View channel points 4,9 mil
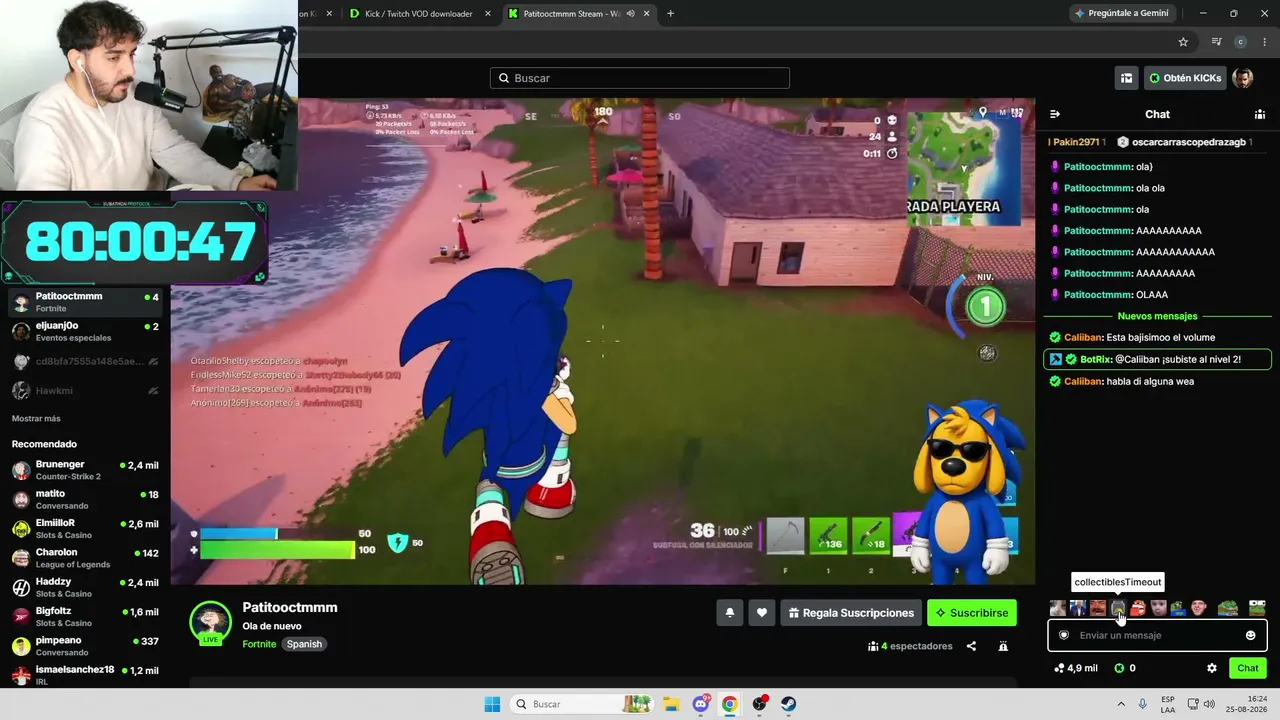This screenshot has height=720, width=1280. coord(1076,668)
